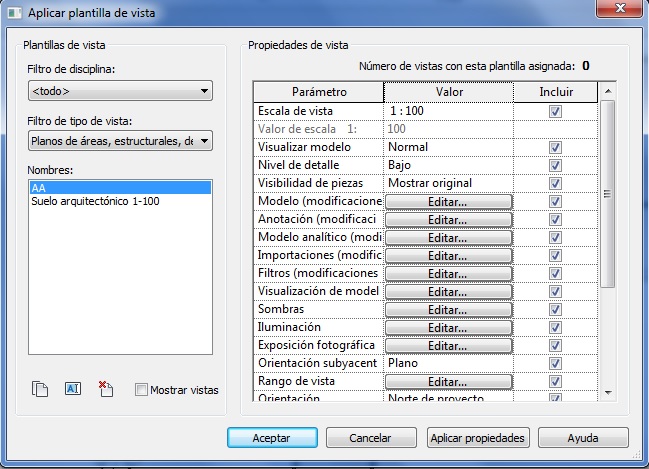Click Editar for the Iluminación row
This screenshot has width=649, height=469.
[x=447, y=328]
